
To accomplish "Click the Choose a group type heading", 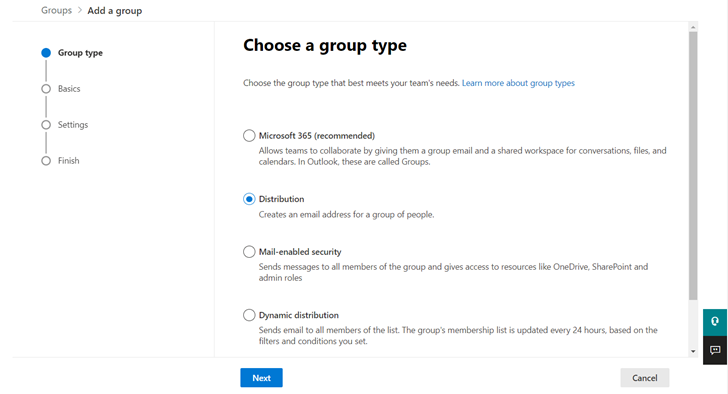I will (x=325, y=45).
